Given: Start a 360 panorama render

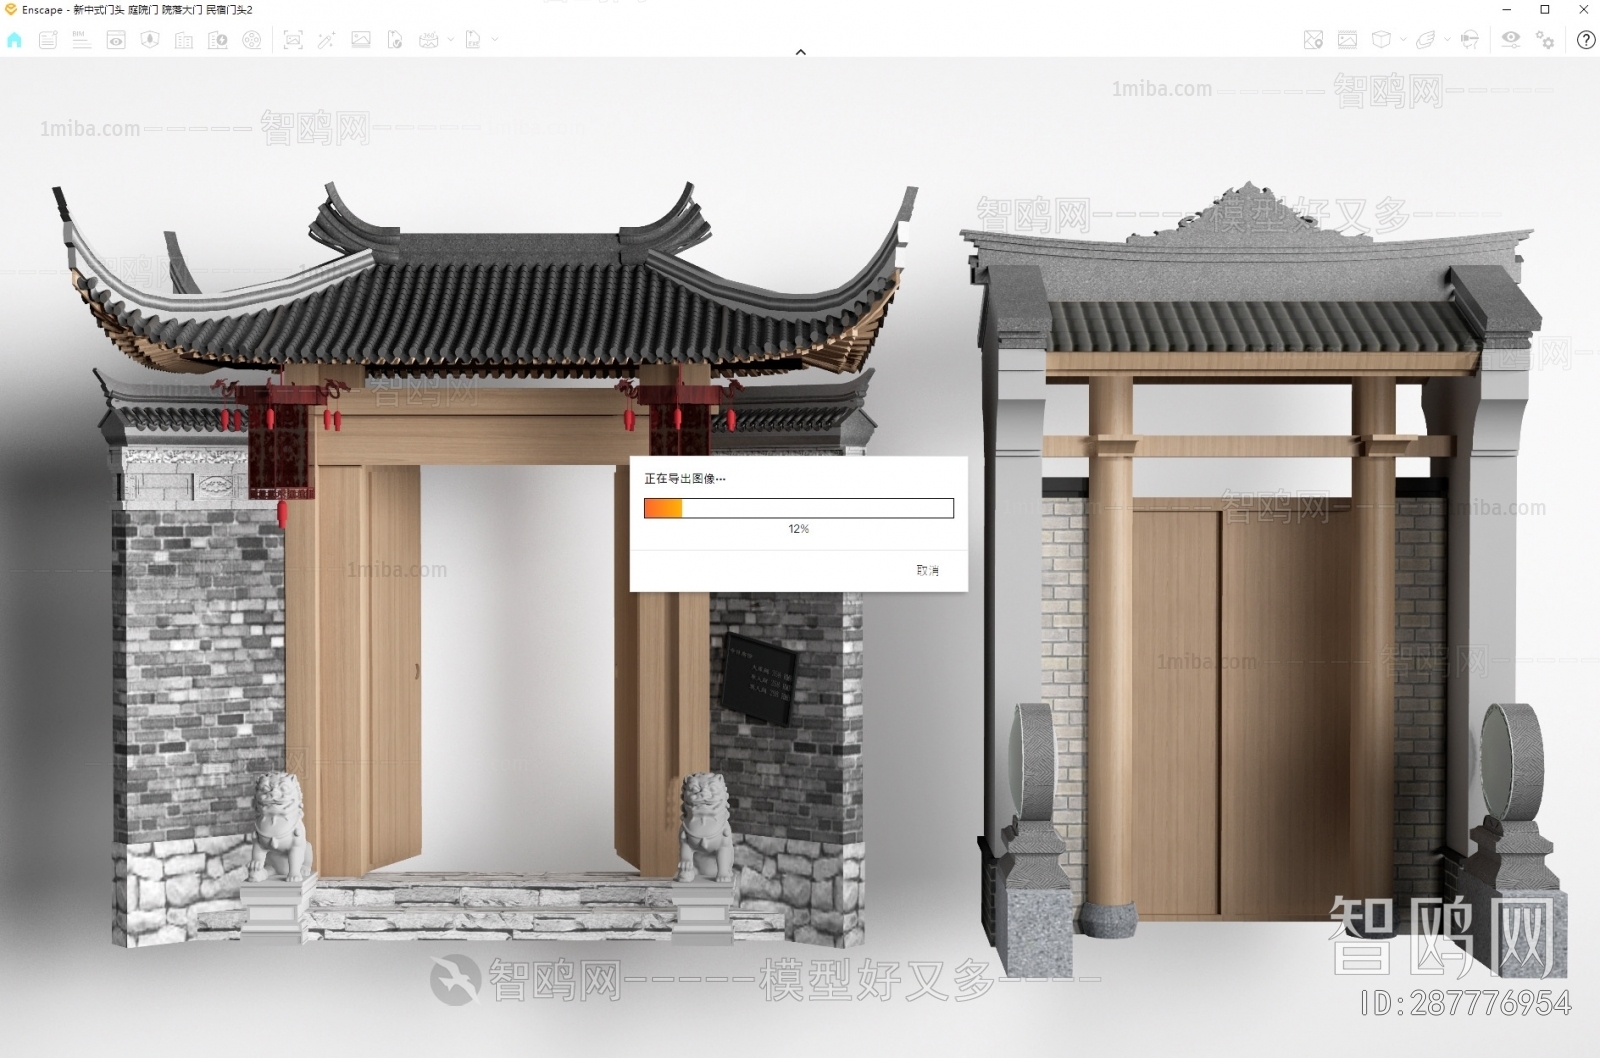Looking at the screenshot, I should coord(429,40).
